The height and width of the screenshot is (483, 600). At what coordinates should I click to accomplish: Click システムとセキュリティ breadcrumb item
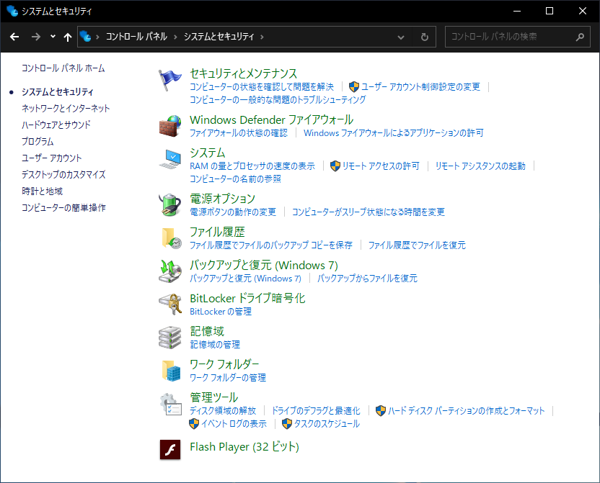tap(219, 37)
